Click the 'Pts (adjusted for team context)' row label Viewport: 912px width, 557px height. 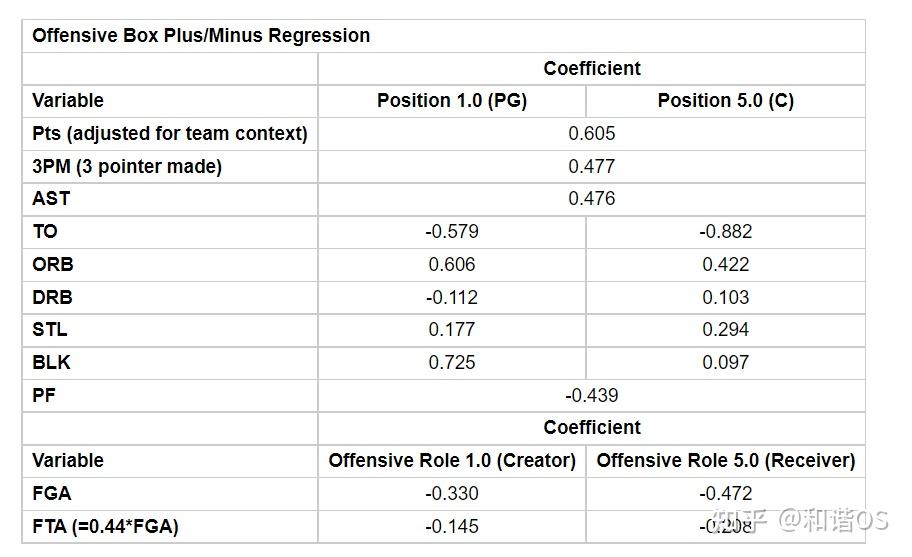(x=170, y=134)
